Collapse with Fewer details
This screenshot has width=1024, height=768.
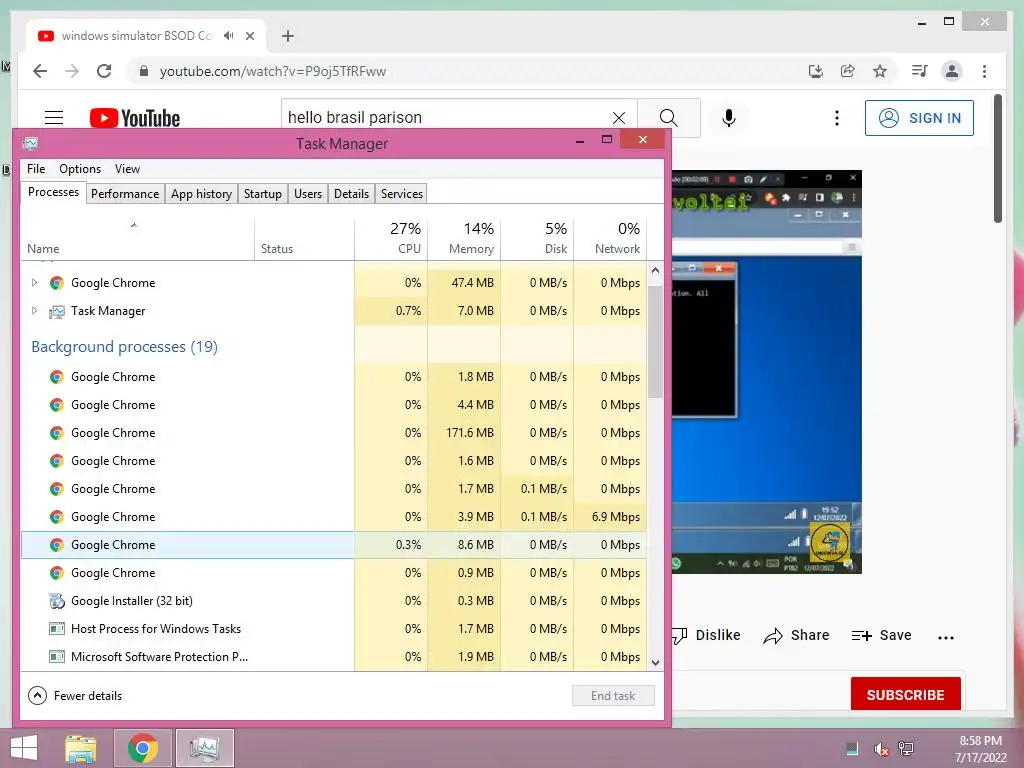pyautogui.click(x=75, y=696)
